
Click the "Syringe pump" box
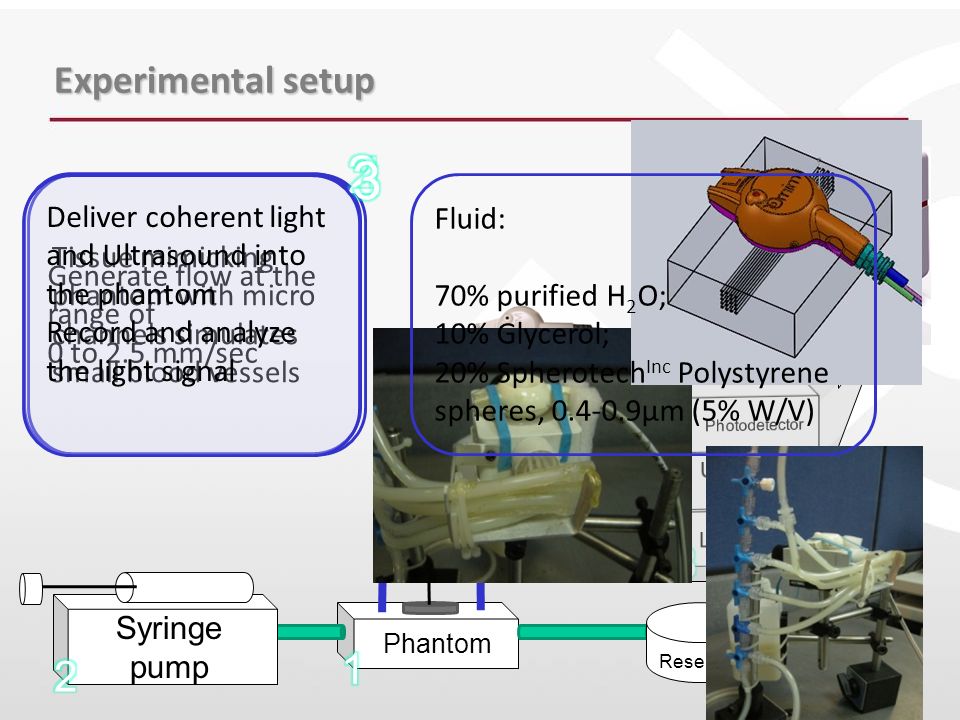pos(165,640)
